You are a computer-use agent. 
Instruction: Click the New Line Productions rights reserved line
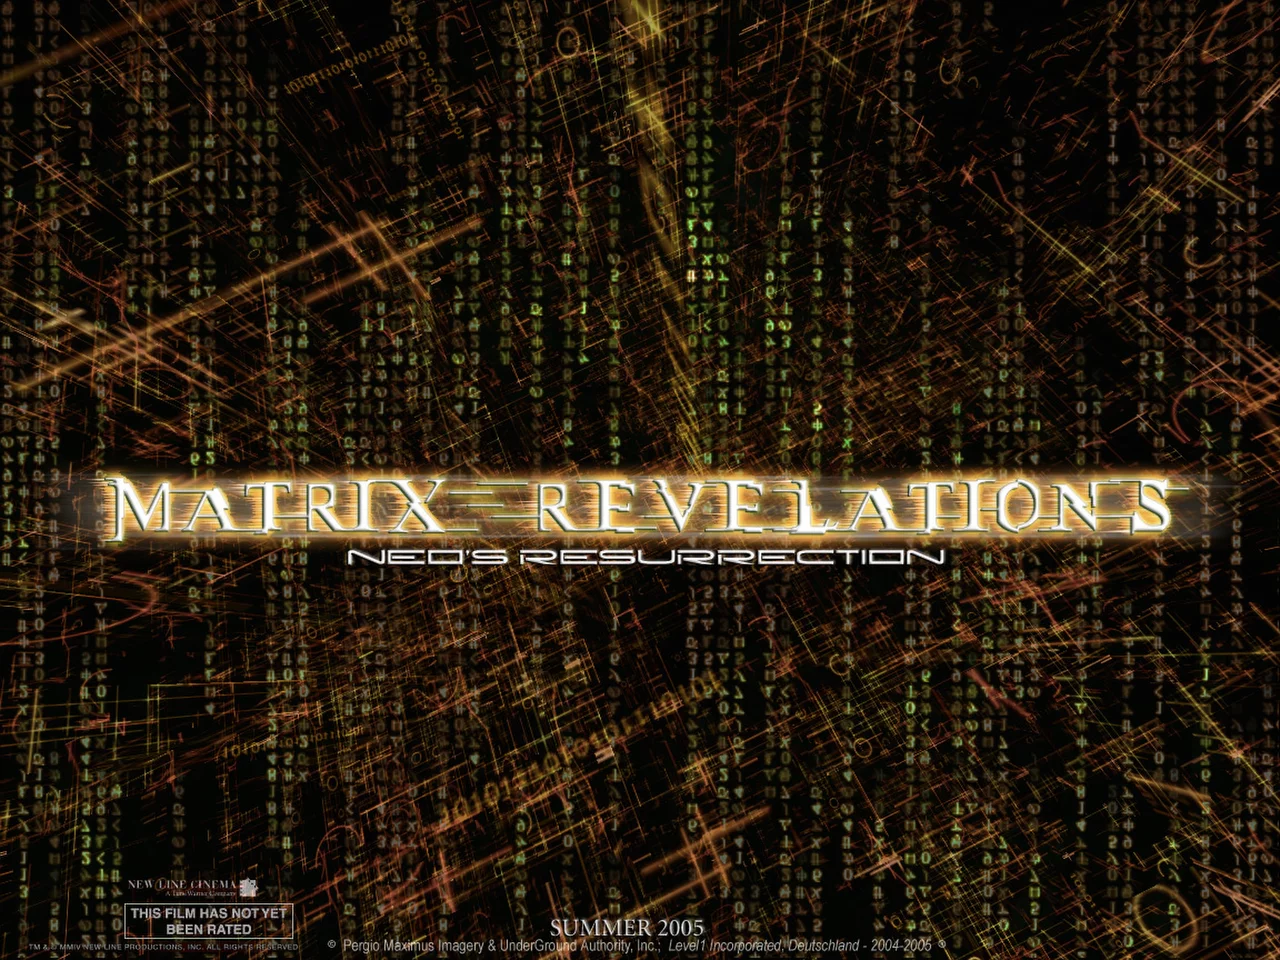pos(163,946)
